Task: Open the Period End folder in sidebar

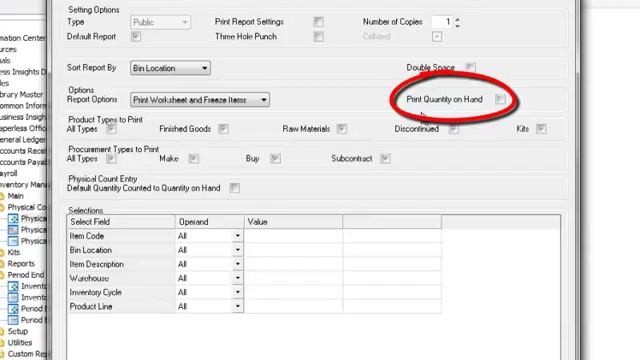Action: pyautogui.click(x=25, y=275)
